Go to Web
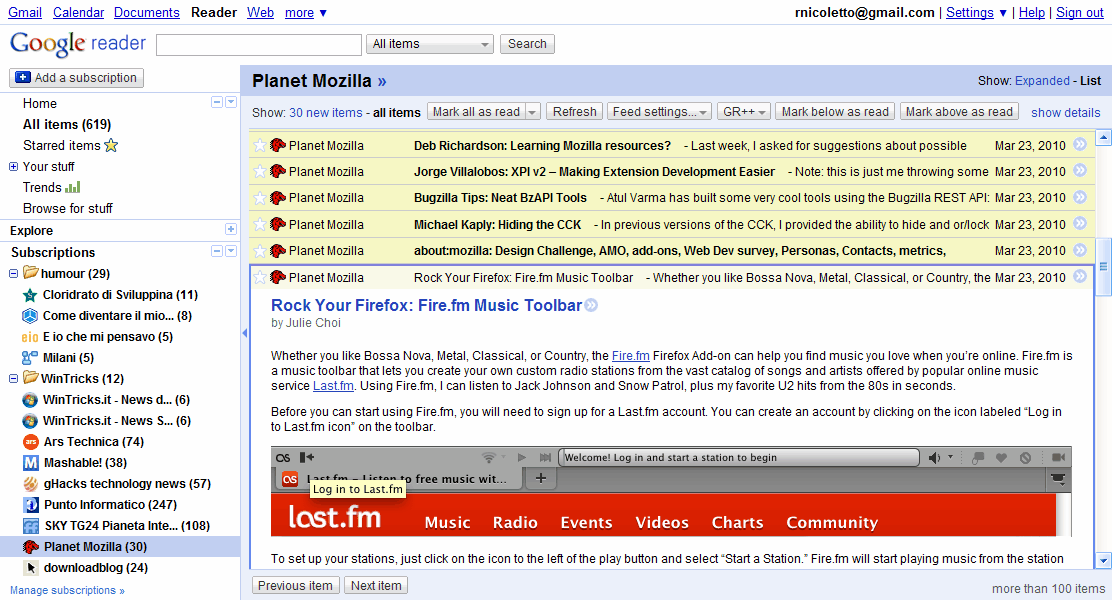Viewport: 1112px width, 600px height. tap(260, 13)
